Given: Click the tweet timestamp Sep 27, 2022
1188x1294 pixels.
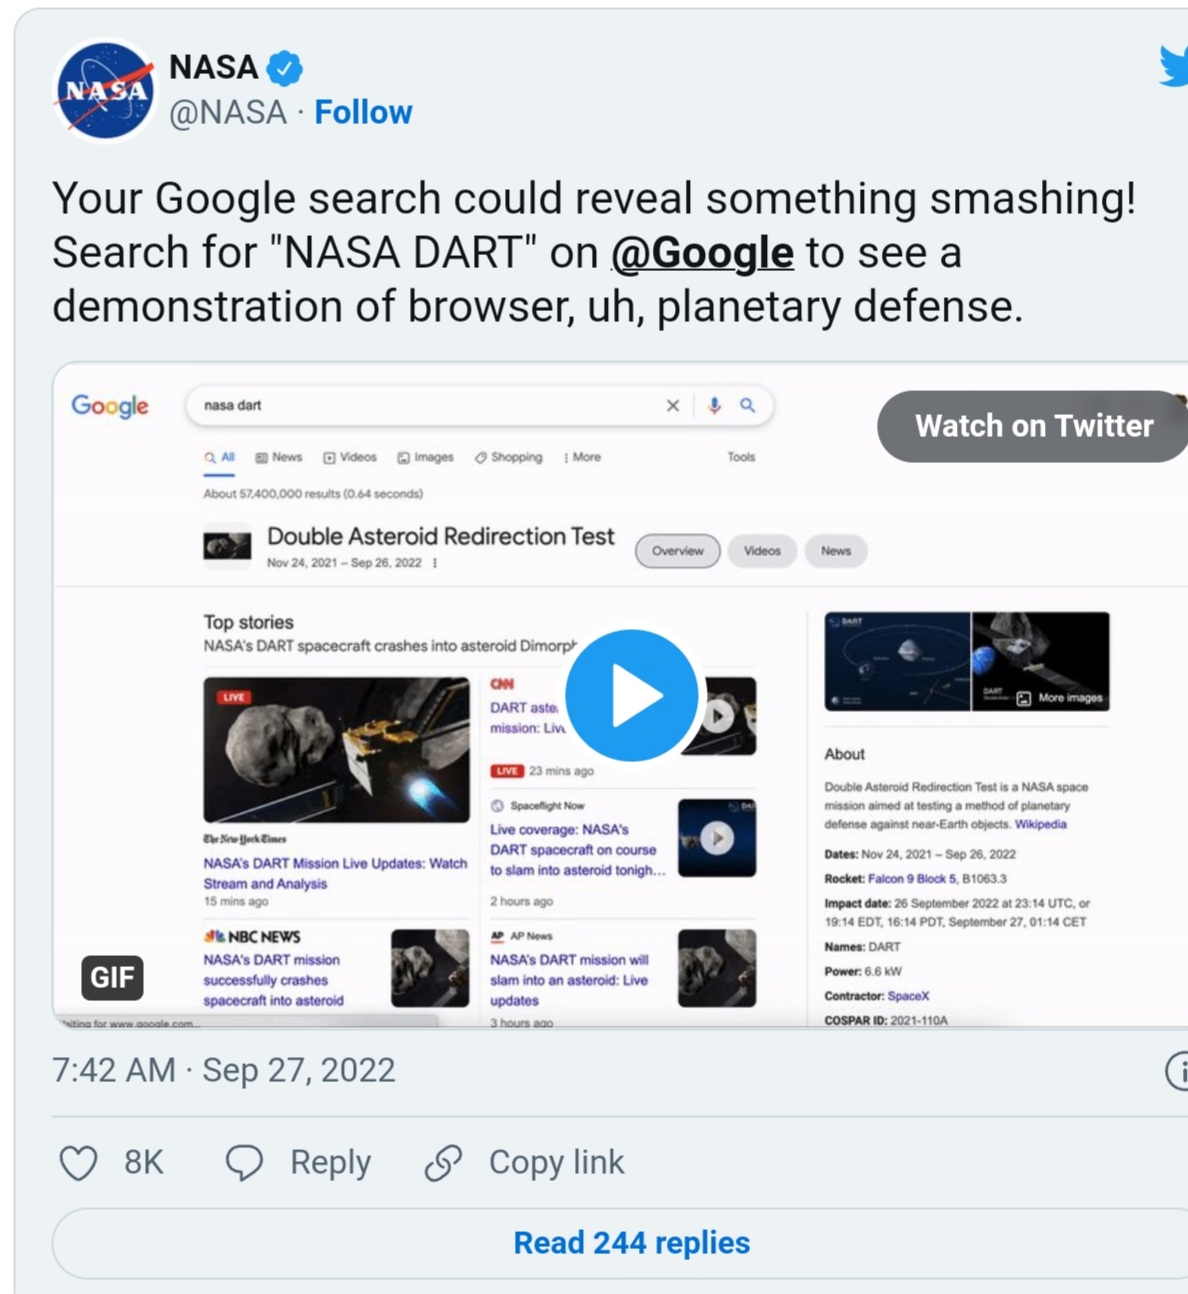Looking at the screenshot, I should (223, 1070).
